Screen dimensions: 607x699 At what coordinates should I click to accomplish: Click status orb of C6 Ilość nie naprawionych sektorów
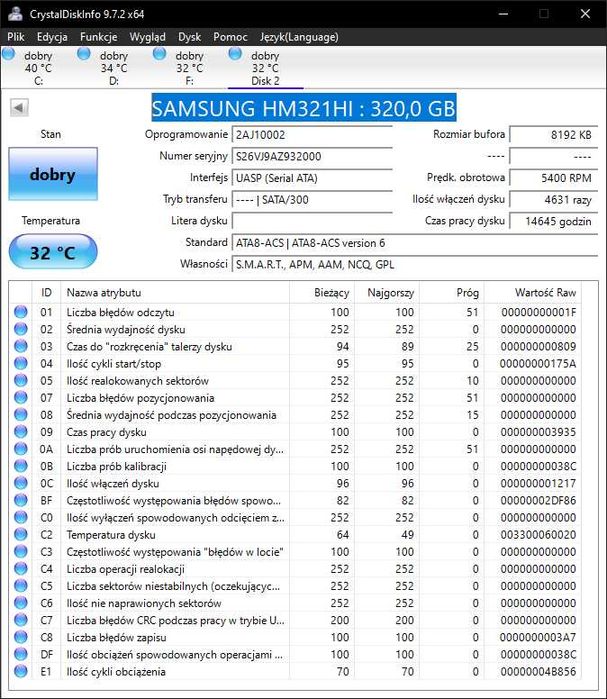coord(21,603)
